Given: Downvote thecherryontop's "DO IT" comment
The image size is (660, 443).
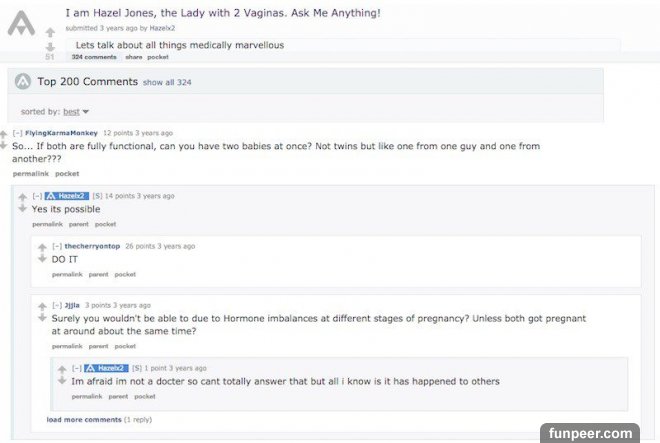Looking at the screenshot, I should pyautogui.click(x=42, y=259).
